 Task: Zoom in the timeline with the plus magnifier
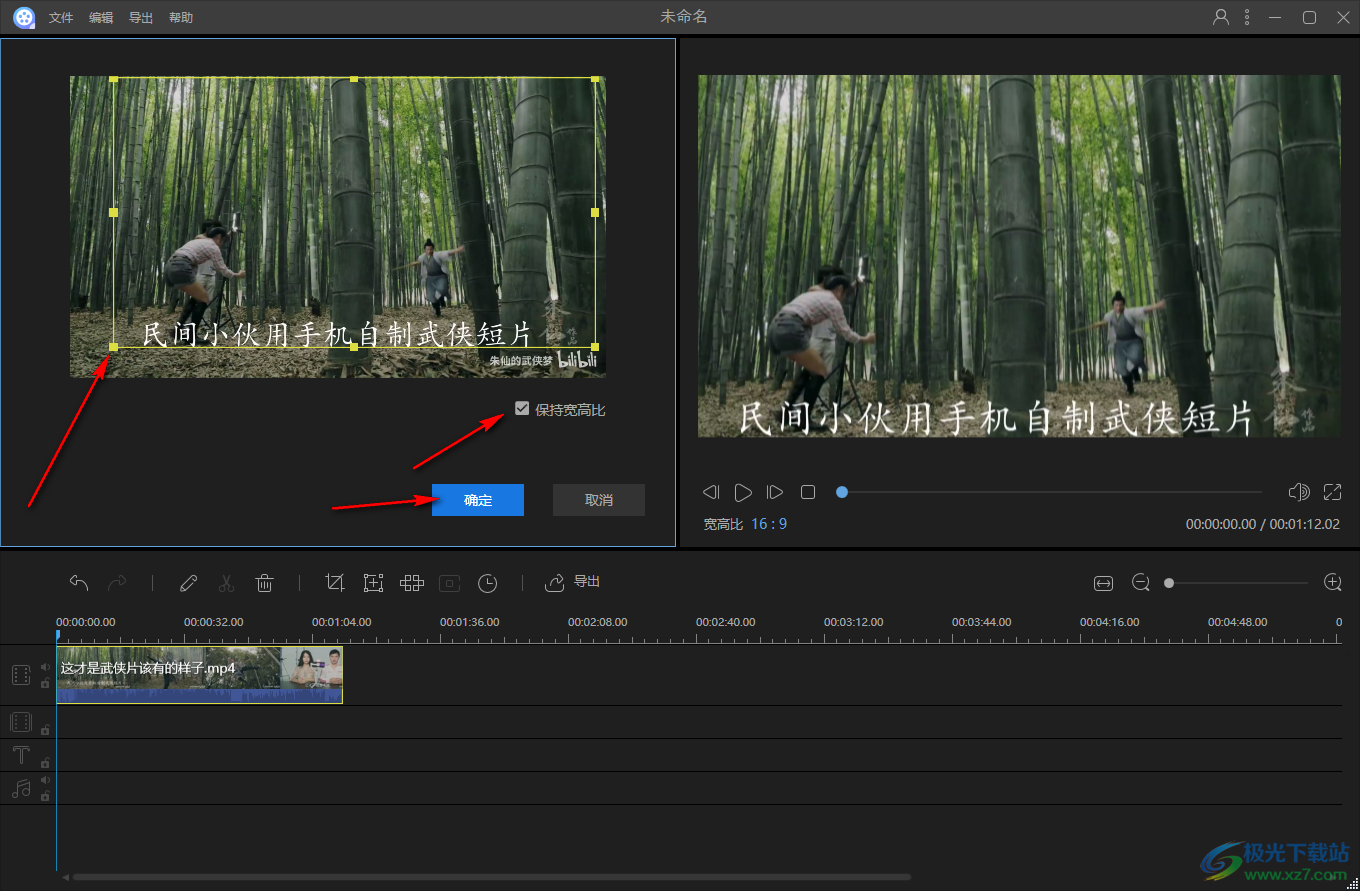(x=1332, y=583)
